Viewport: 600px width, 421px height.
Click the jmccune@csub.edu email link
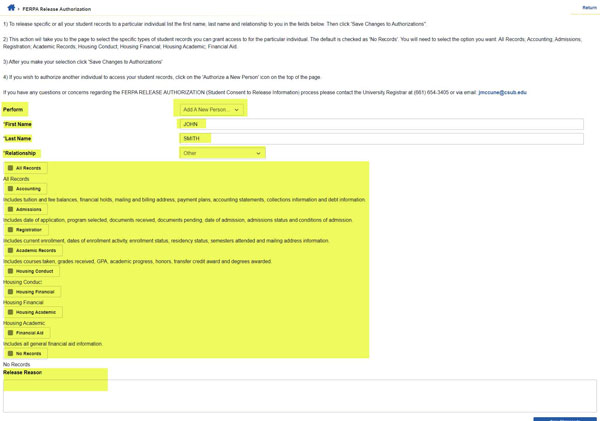(502, 92)
